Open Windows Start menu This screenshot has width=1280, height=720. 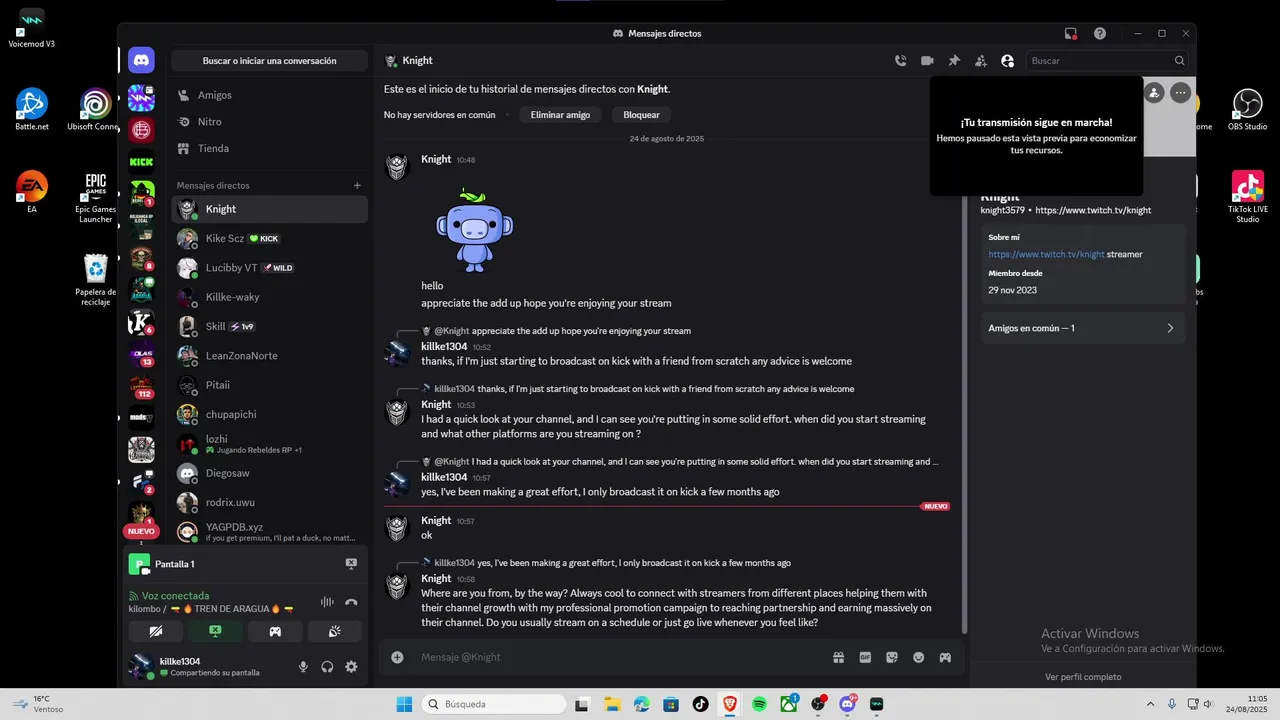tap(404, 704)
